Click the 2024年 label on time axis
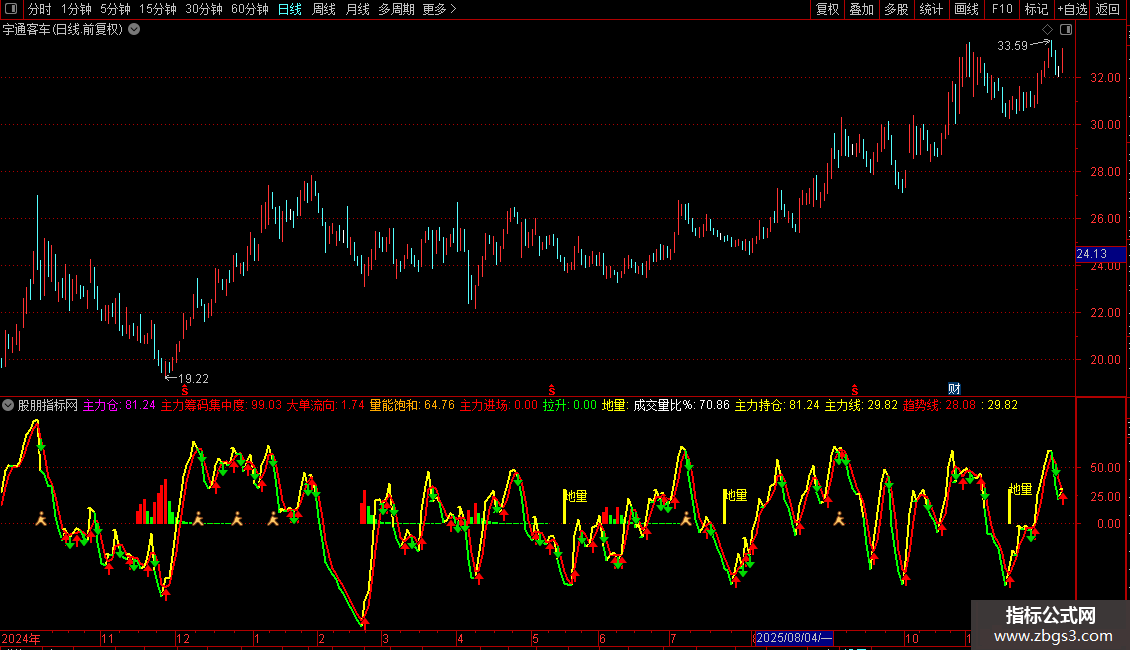 point(21,638)
